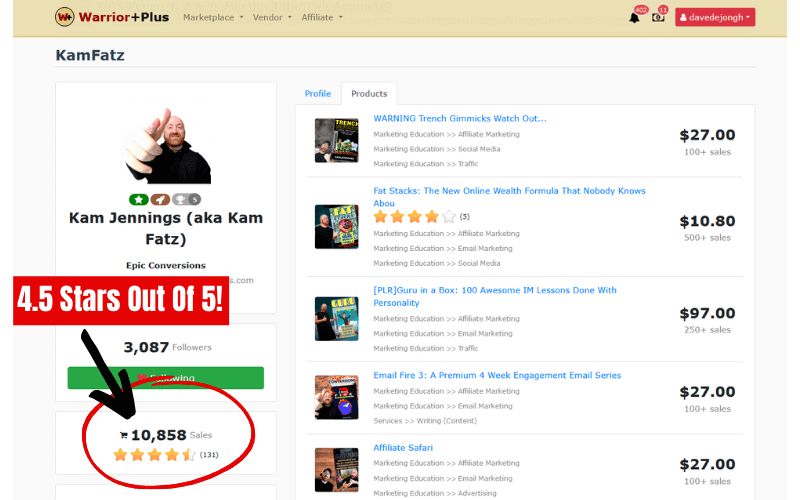800x500 pixels.
Task: Click the Trench Gimmicks product thumbnail
Action: click(x=337, y=141)
